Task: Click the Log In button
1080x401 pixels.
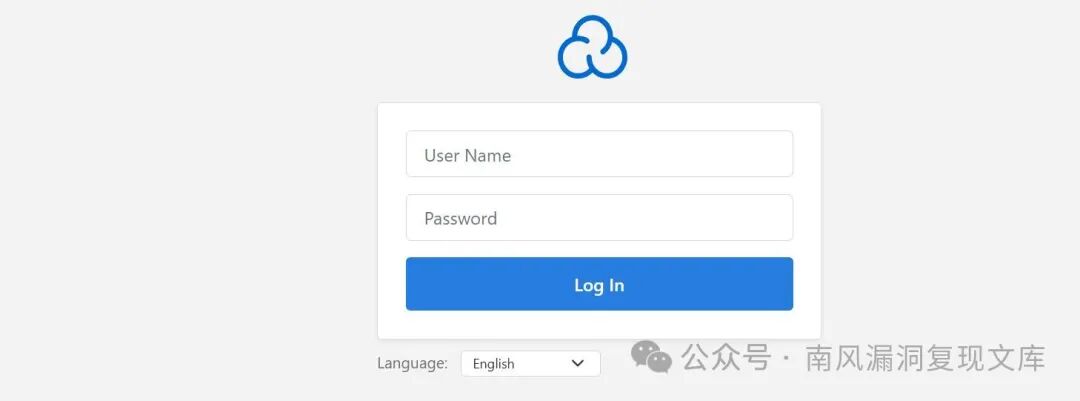Action: coord(599,284)
